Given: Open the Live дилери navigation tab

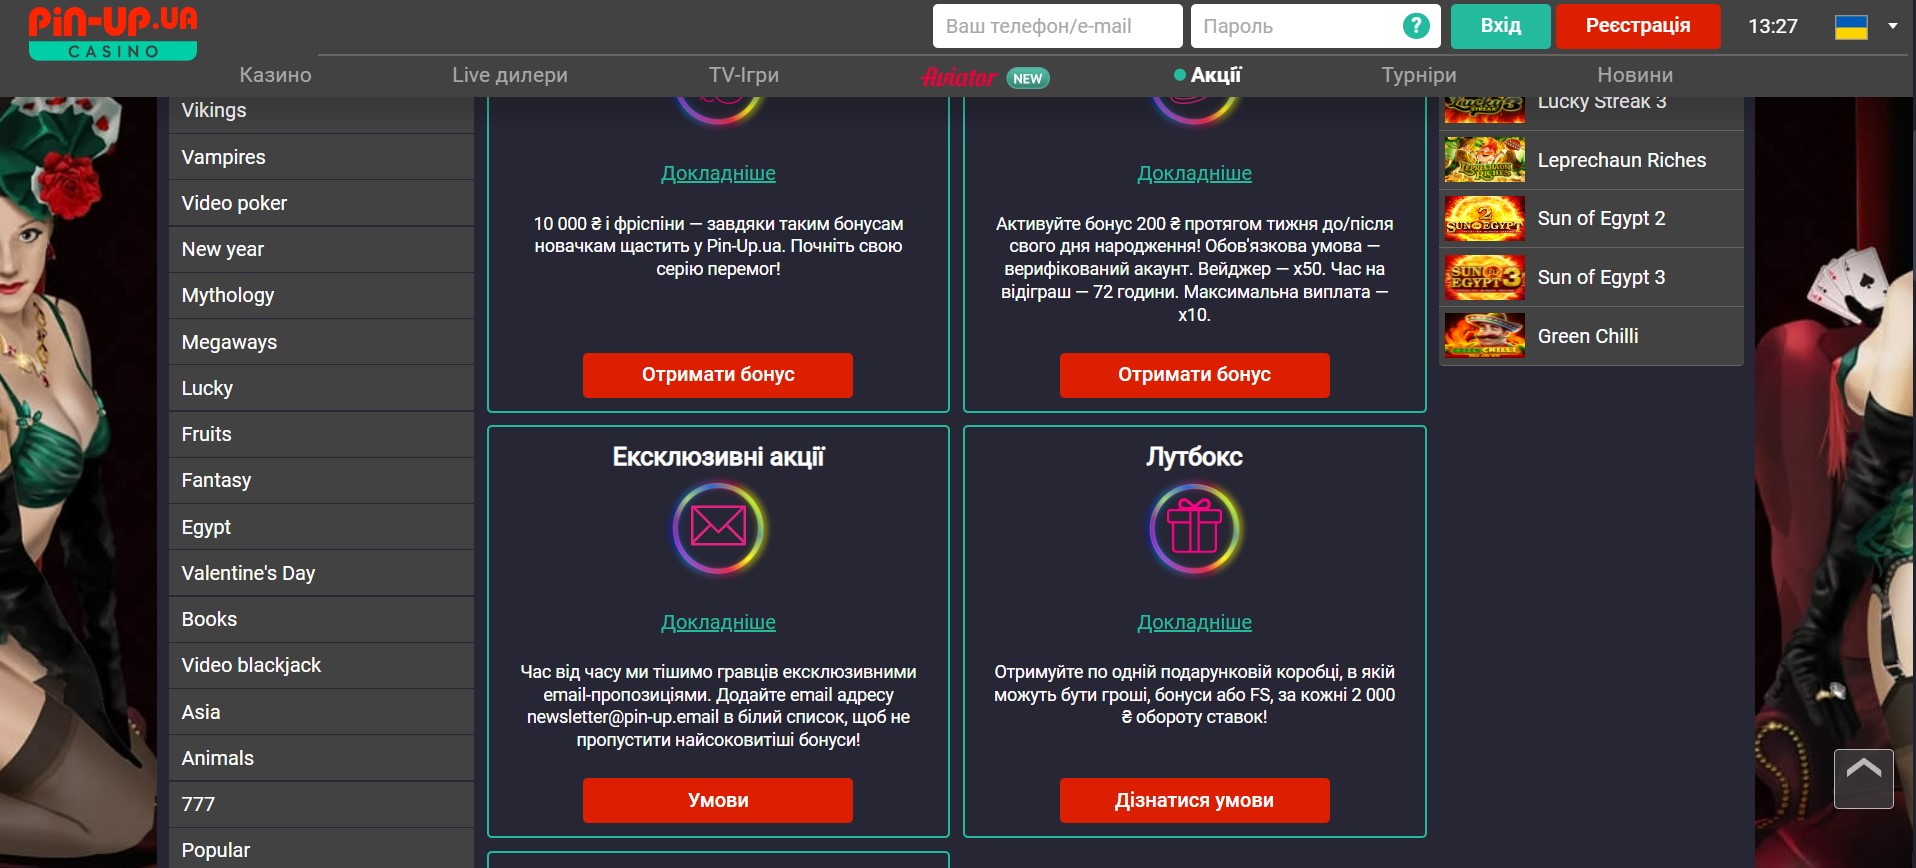Looking at the screenshot, I should [x=510, y=75].
